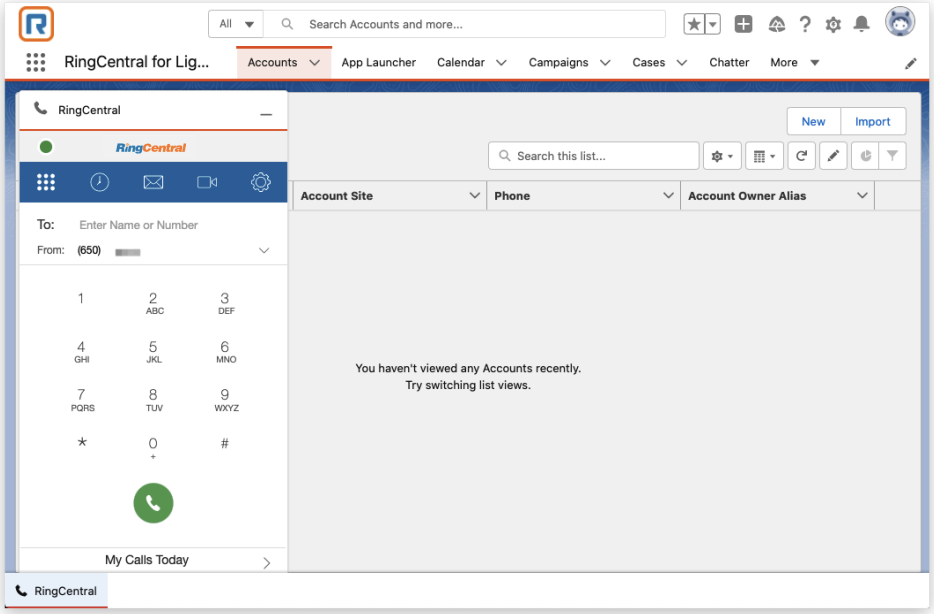The width and height of the screenshot is (934, 614).
Task: Open the Cases tab
Action: tap(648, 63)
